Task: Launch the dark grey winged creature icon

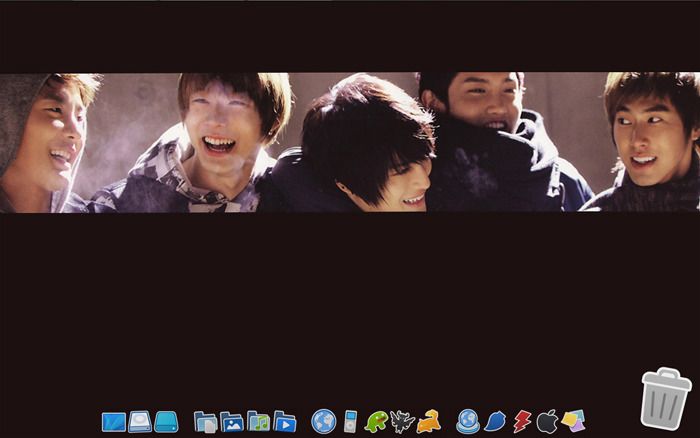Action: (x=402, y=422)
